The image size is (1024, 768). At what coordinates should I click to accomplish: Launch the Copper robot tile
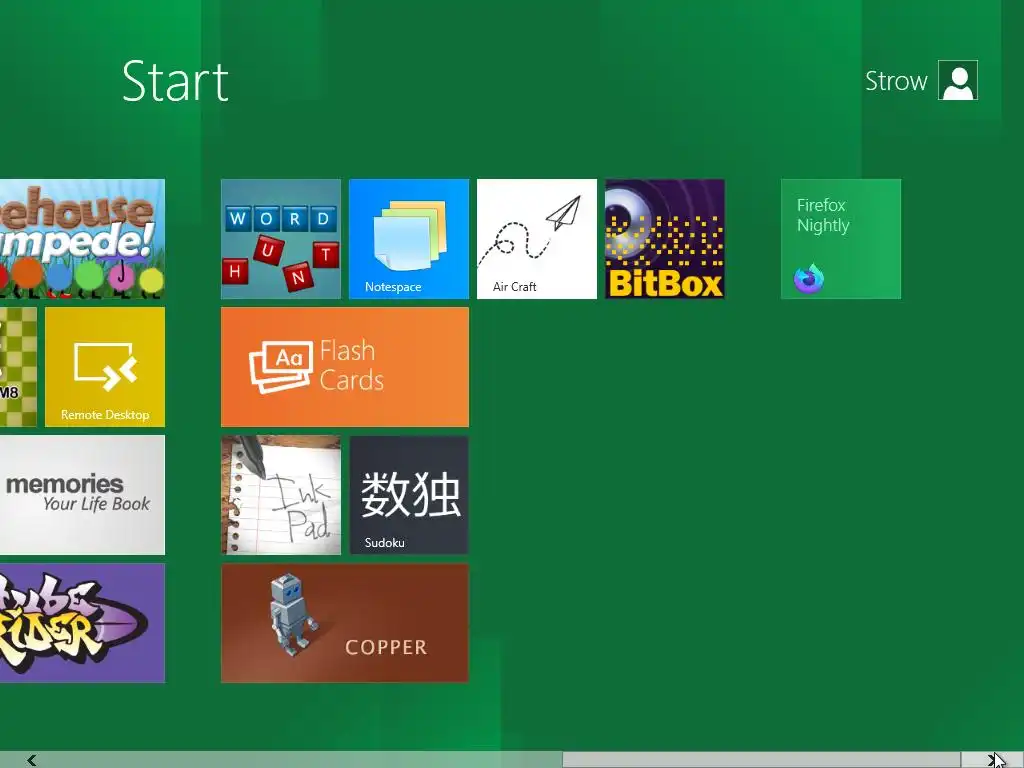[x=345, y=623]
